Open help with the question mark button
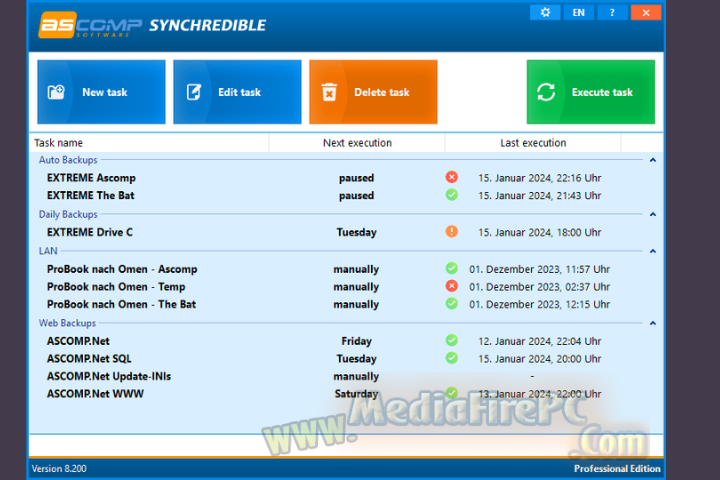This screenshot has width=720, height=480. (612, 12)
